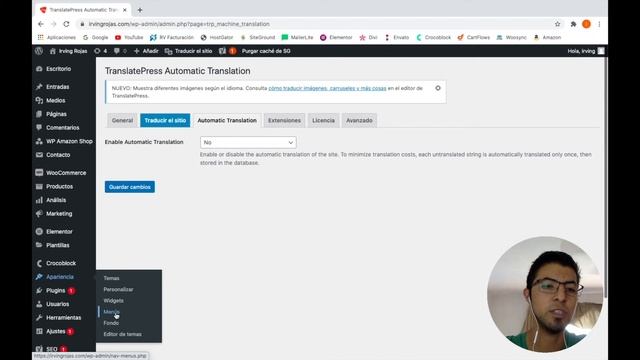Open the extensions puzzle icon
The image size is (640, 360).
tap(573, 24)
